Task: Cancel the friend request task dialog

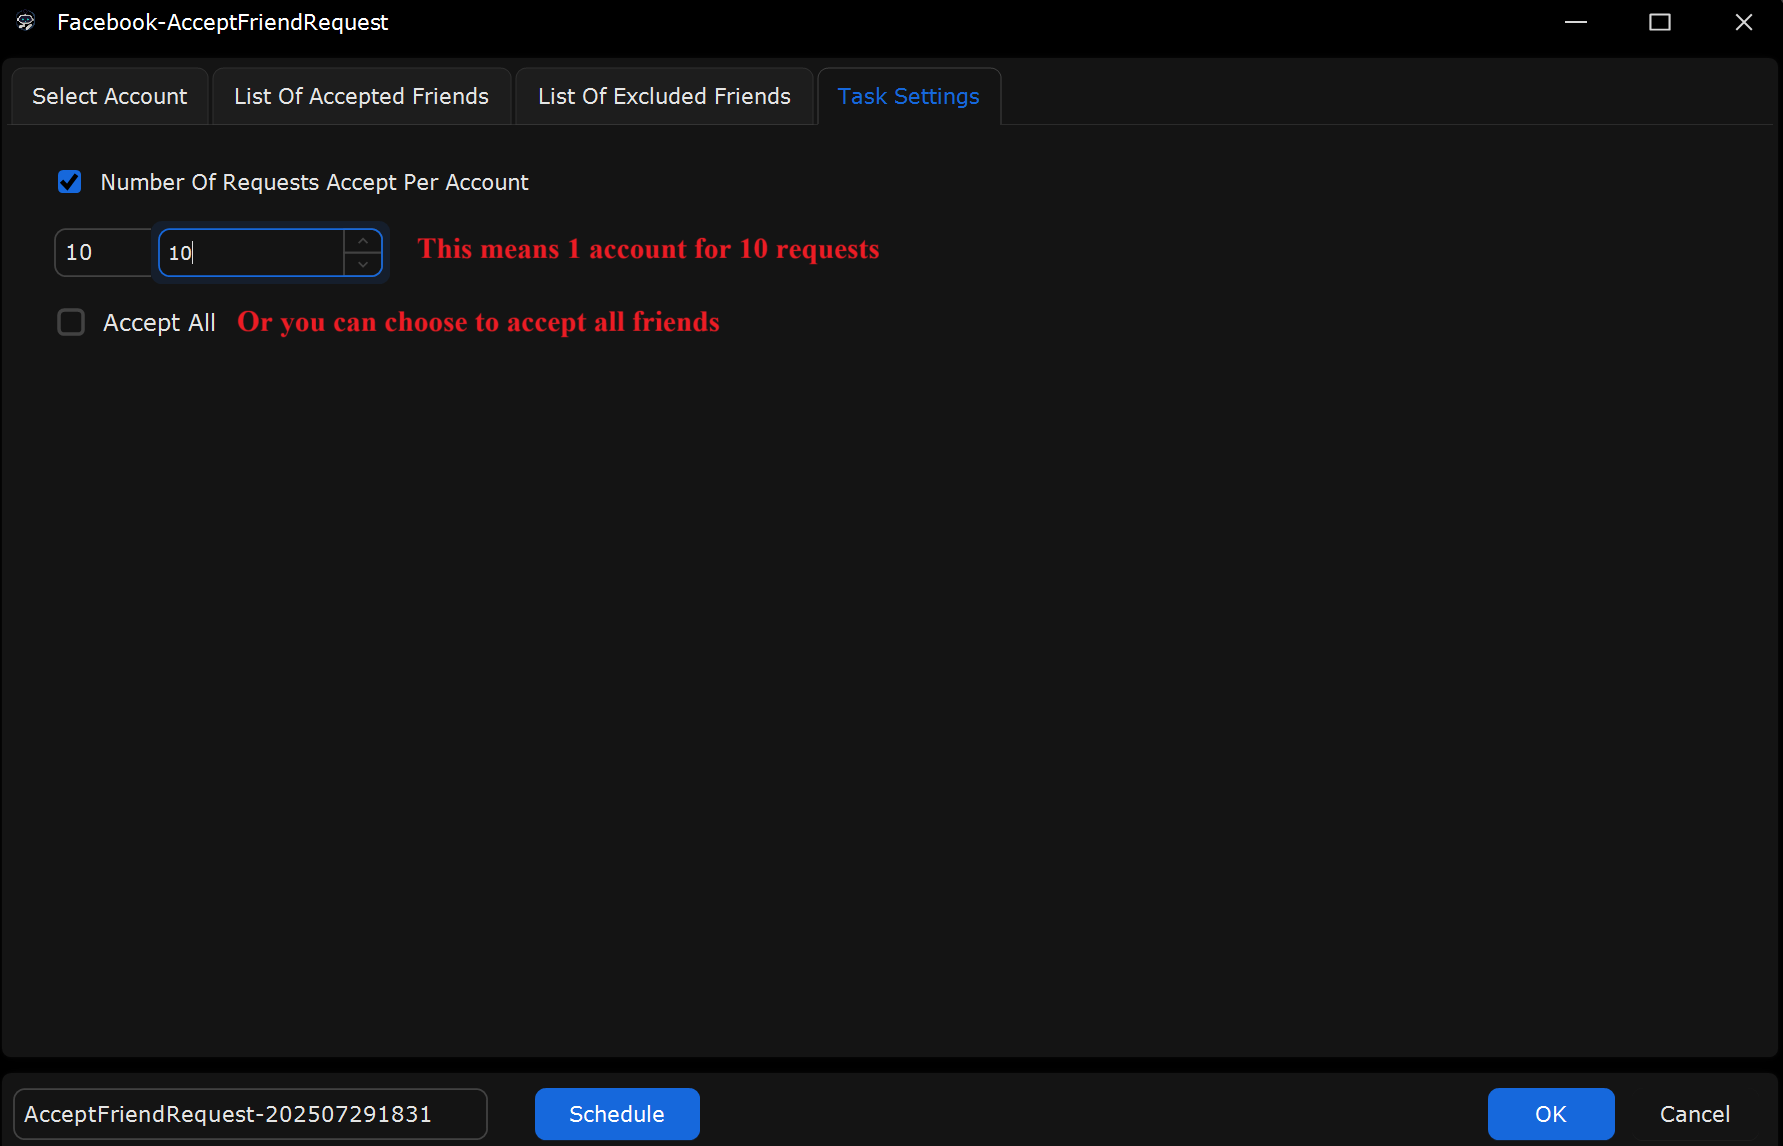Action: click(1695, 1114)
